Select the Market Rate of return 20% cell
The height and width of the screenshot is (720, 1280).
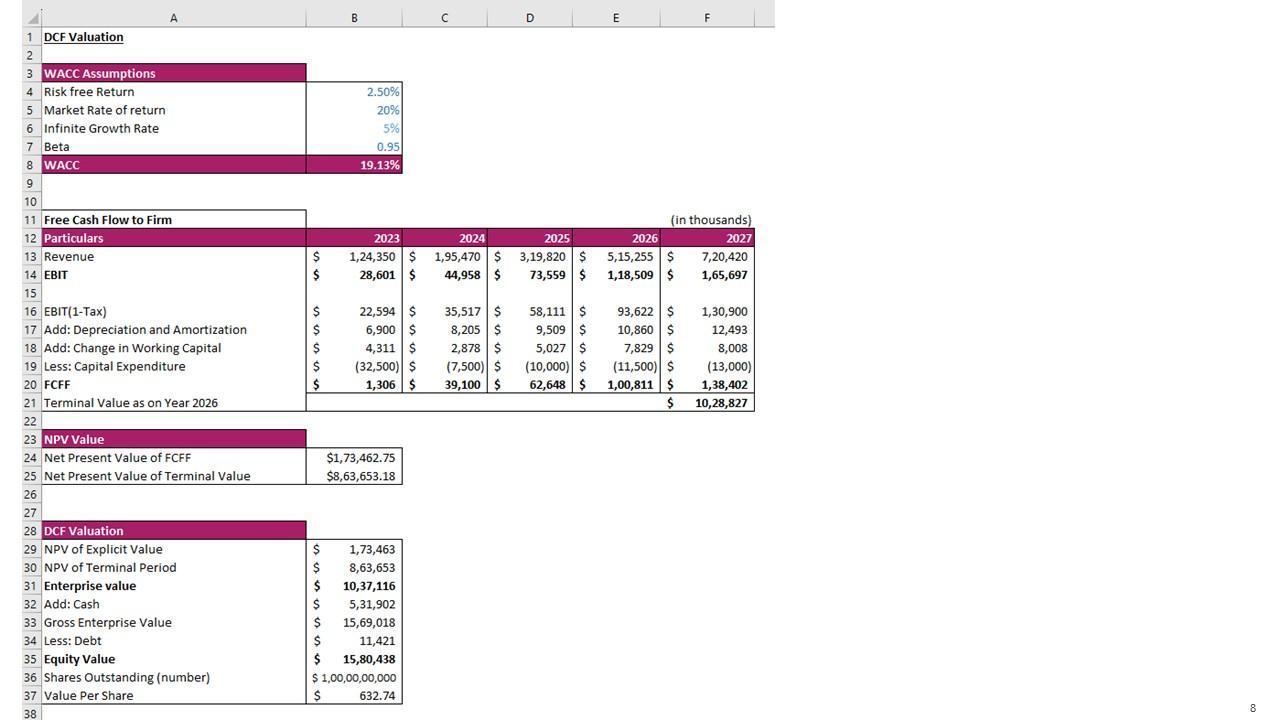[x=354, y=110]
